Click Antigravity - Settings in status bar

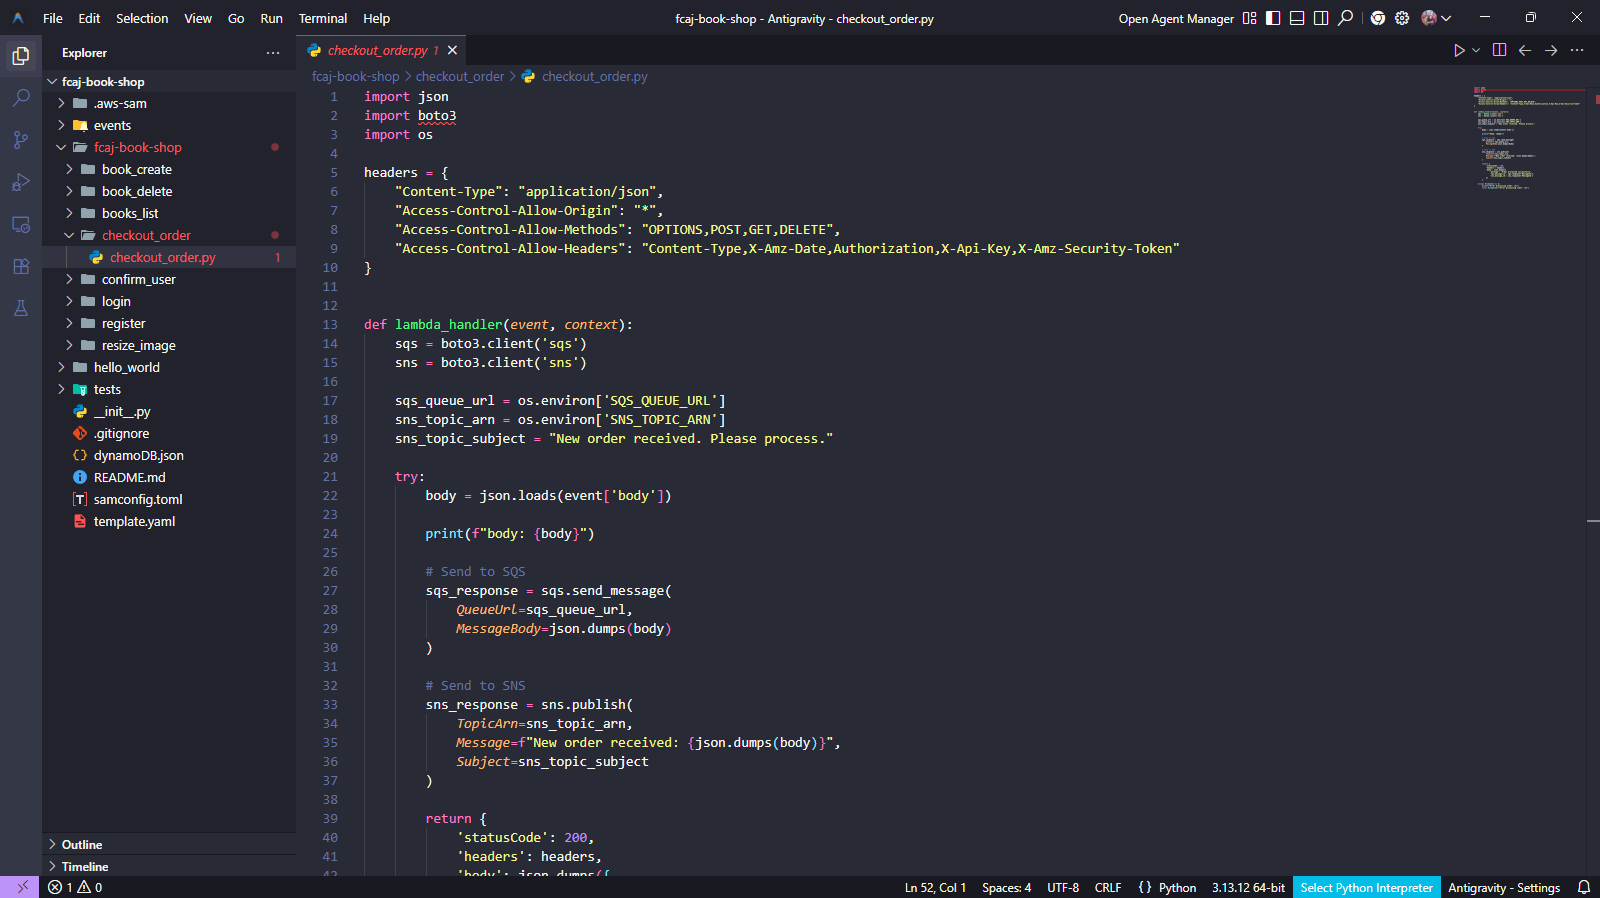point(1504,887)
